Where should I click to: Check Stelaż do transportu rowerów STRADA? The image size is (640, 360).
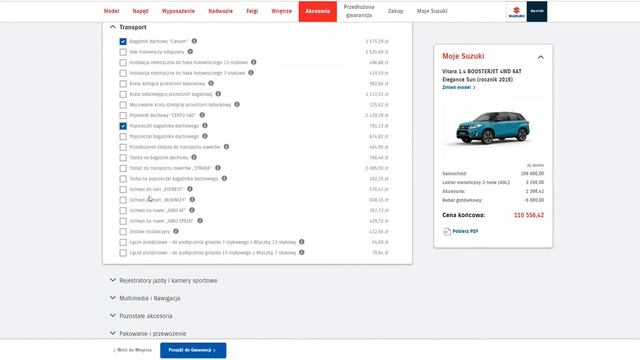pos(123,168)
